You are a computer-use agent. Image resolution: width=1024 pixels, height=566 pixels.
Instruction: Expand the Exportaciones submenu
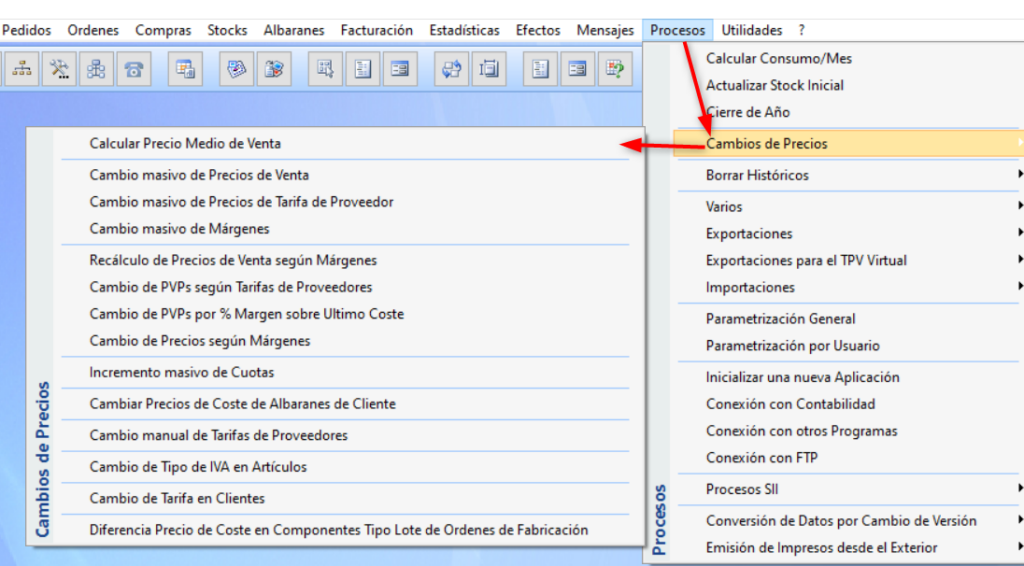coord(749,233)
